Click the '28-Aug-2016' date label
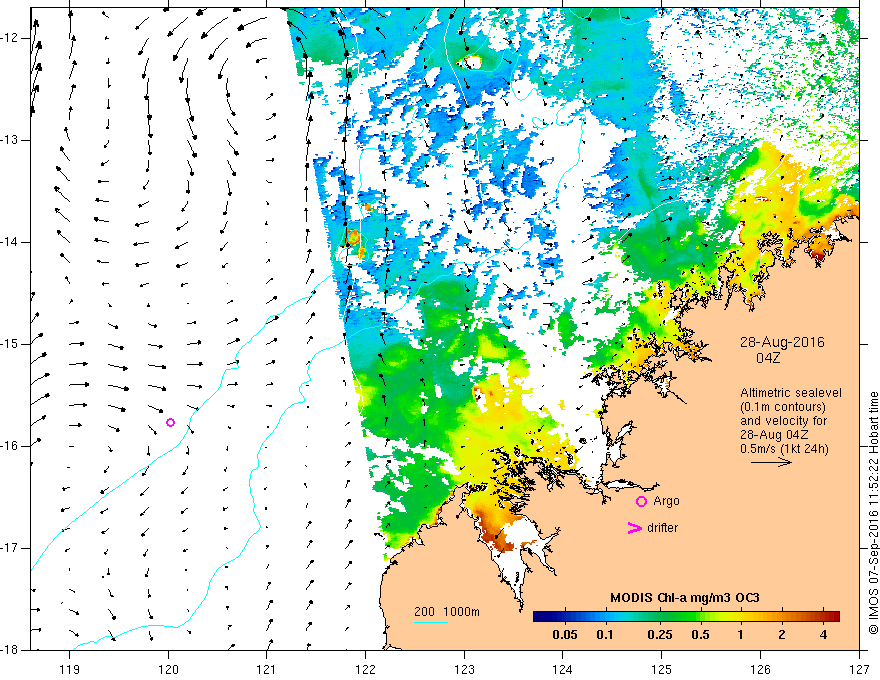880x680 pixels. 782,342
